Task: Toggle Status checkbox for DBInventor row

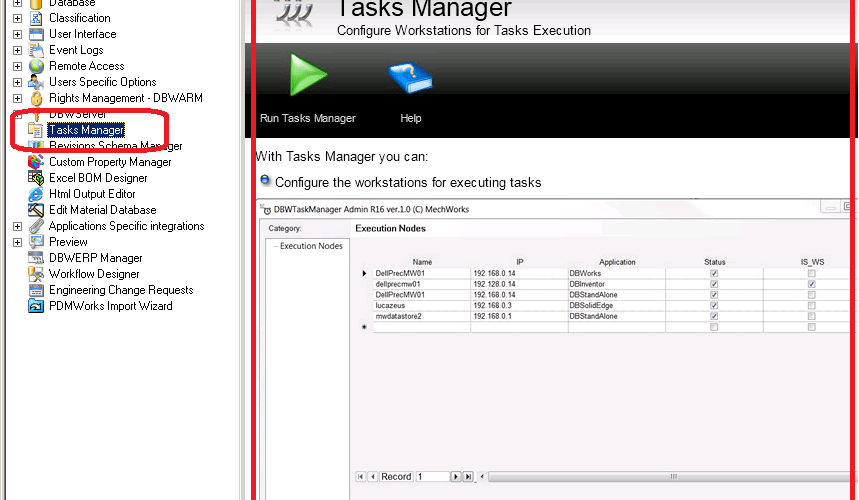Action: point(714,284)
